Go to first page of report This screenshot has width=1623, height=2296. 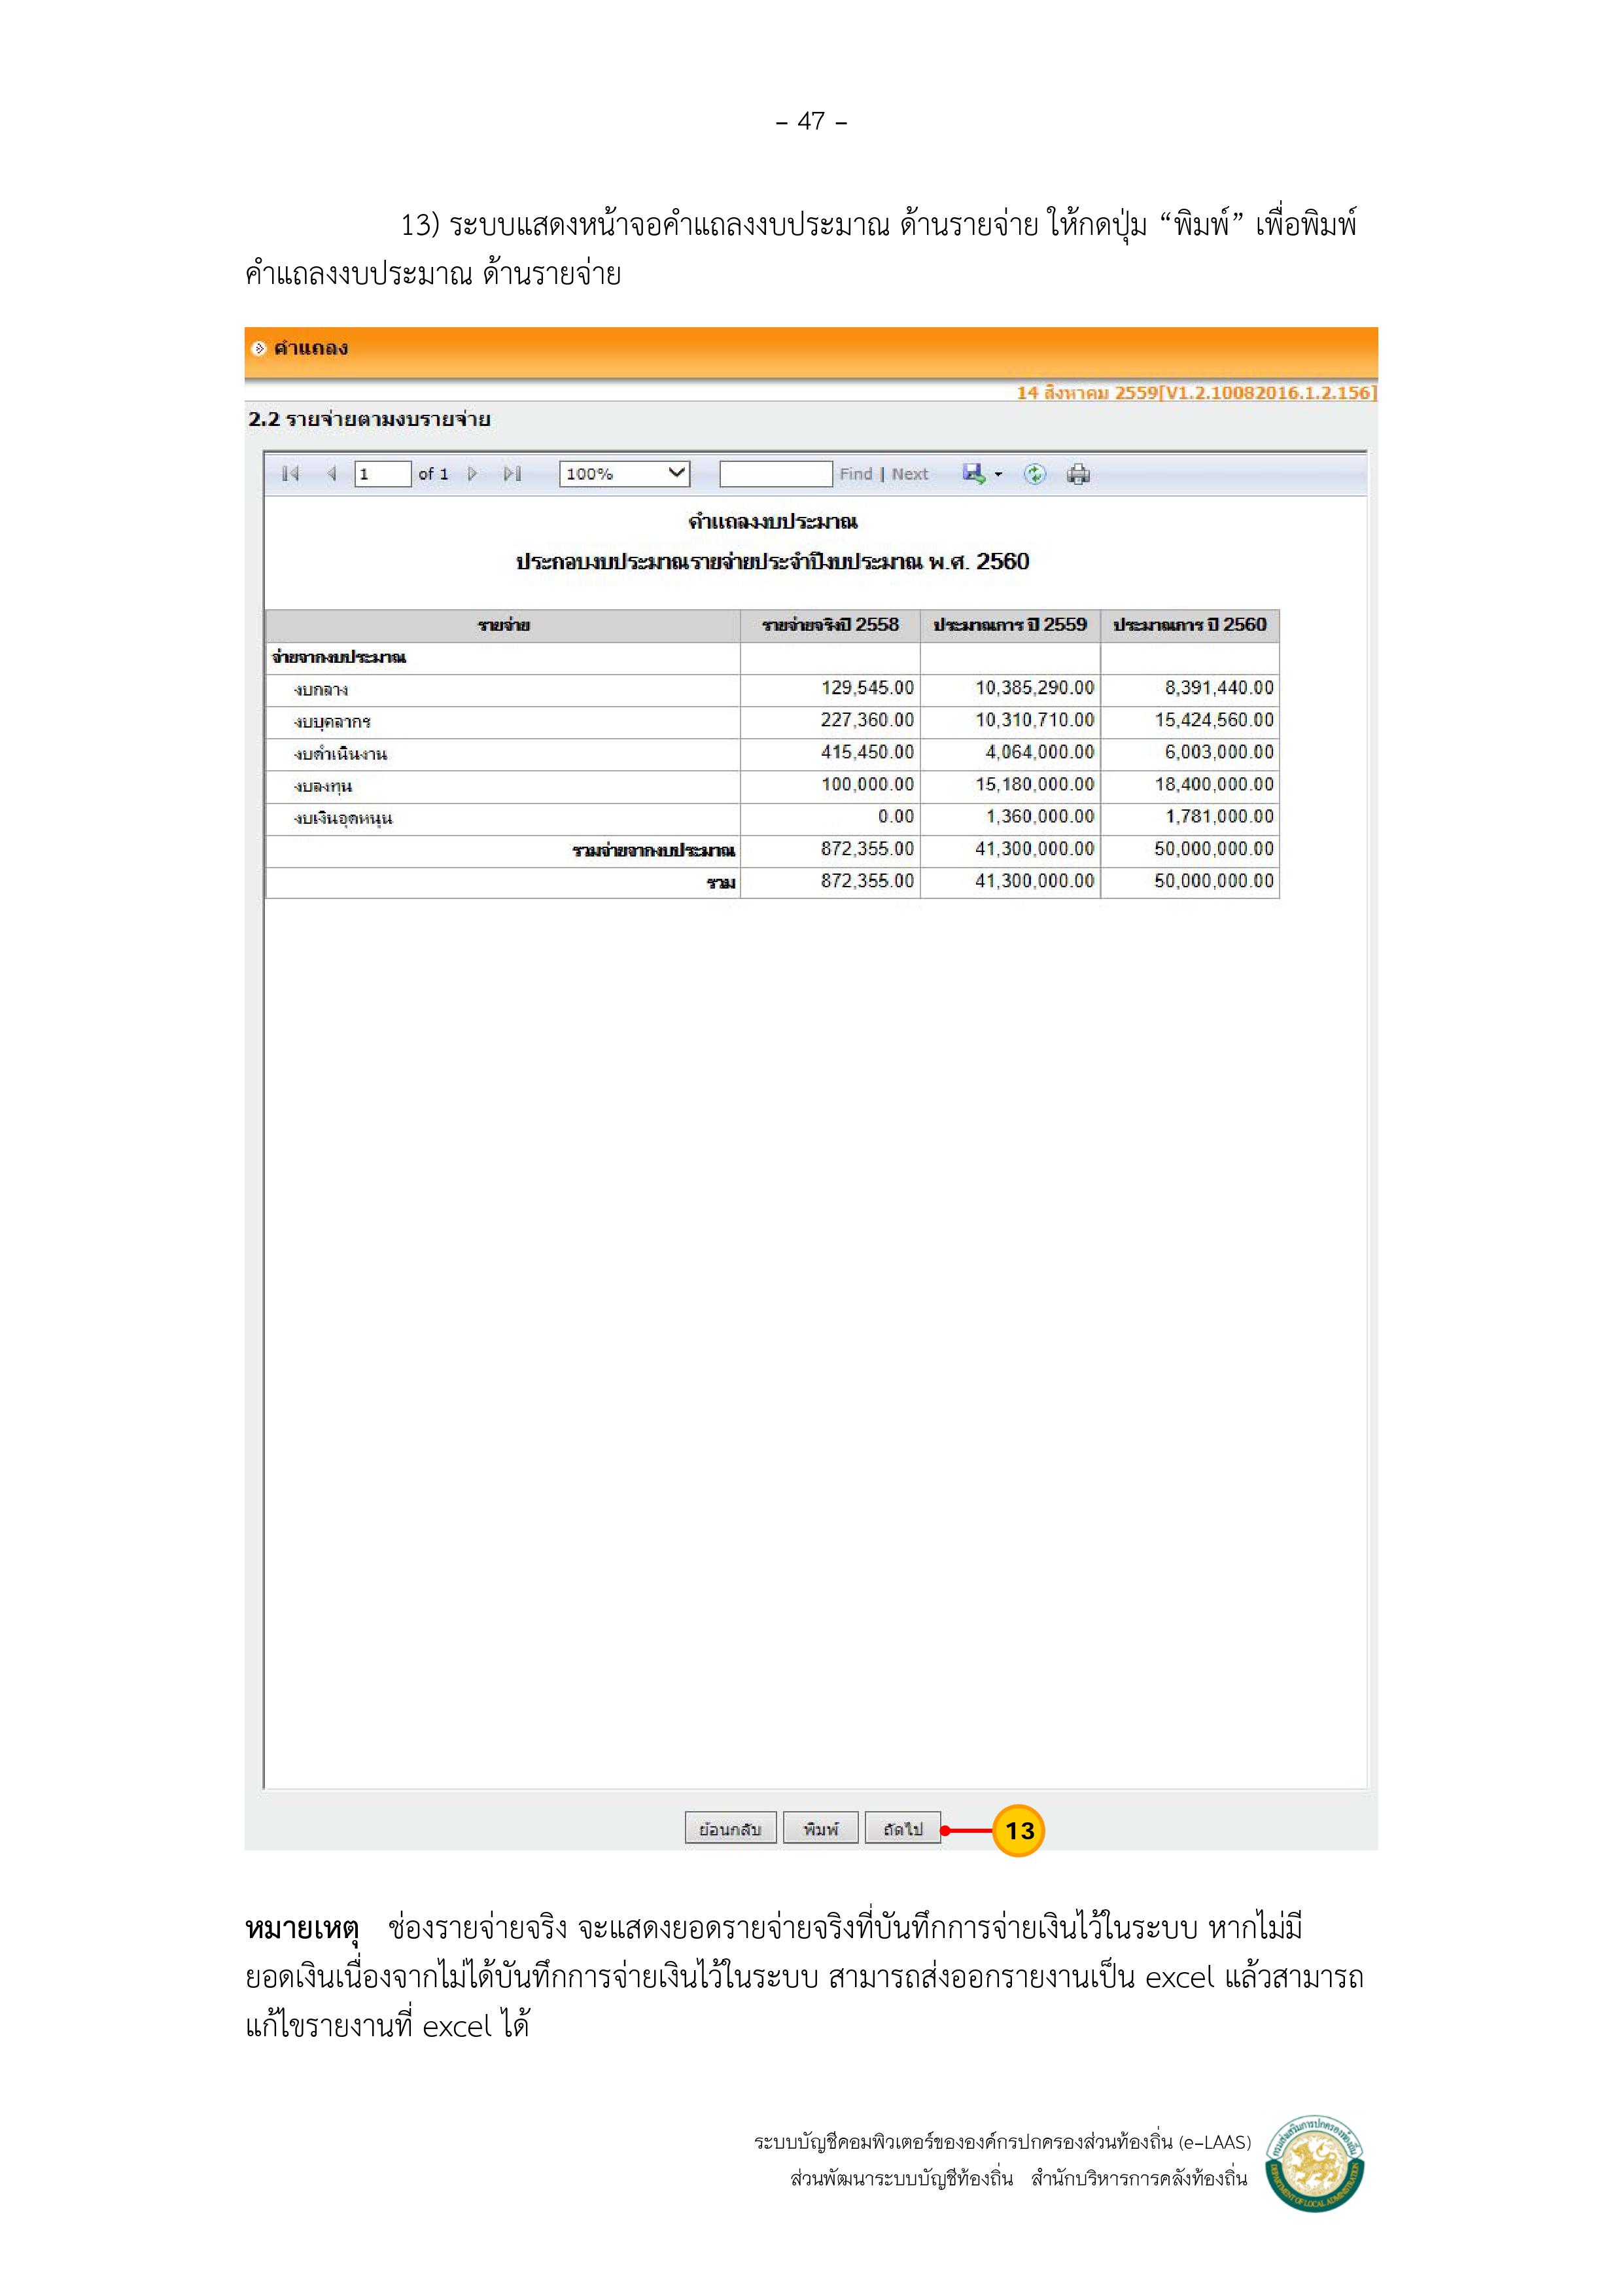tap(290, 474)
